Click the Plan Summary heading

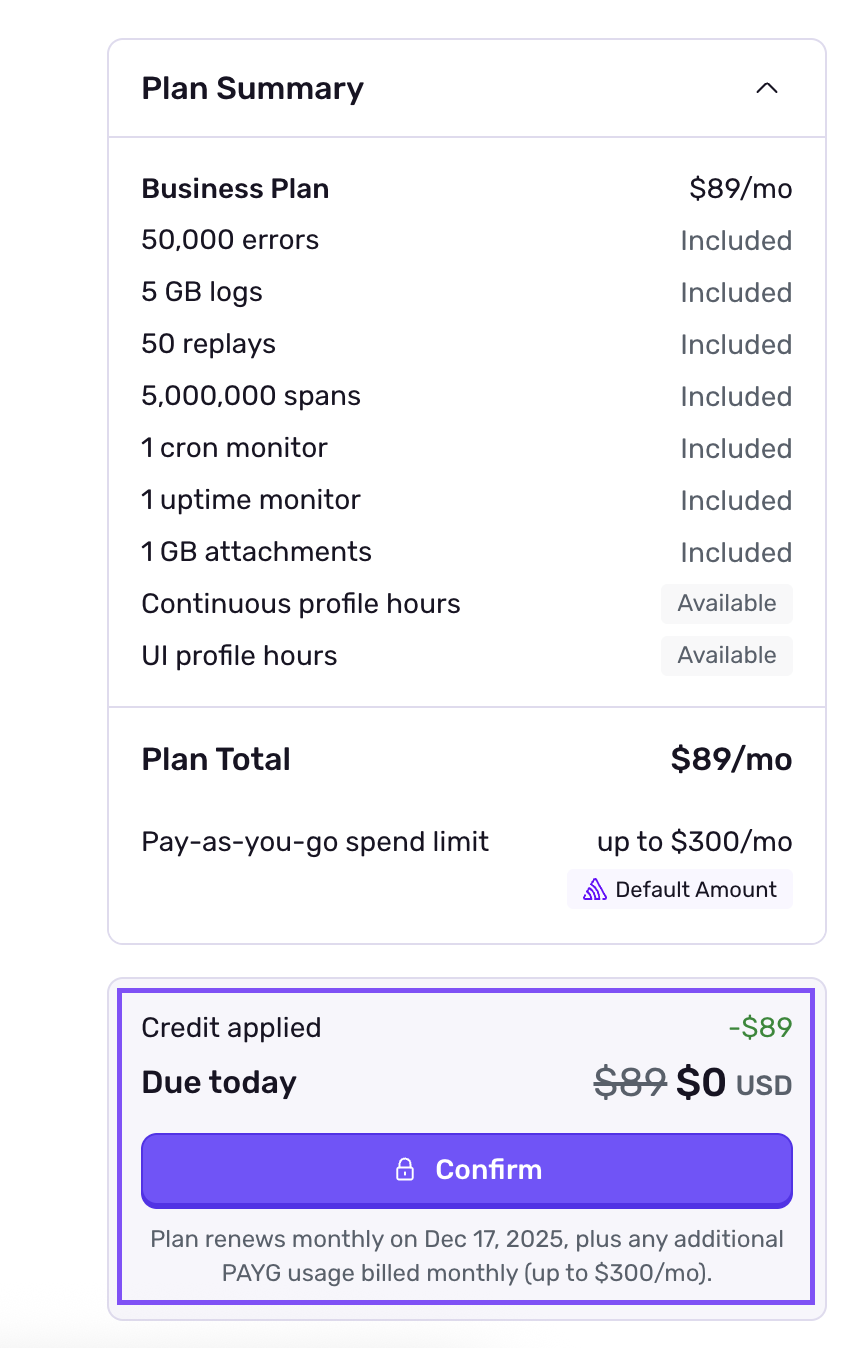coord(252,88)
